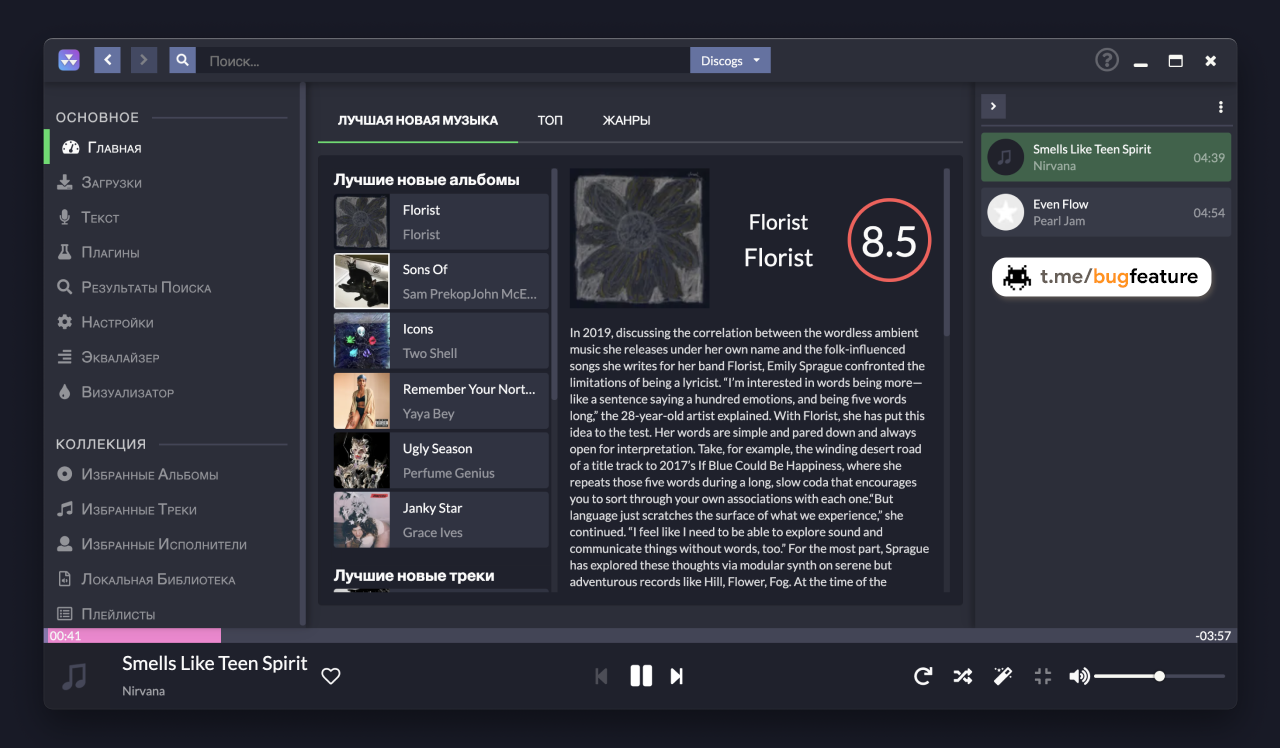
Task: Click the remaining time -03:57 label
Action: coord(1213,636)
